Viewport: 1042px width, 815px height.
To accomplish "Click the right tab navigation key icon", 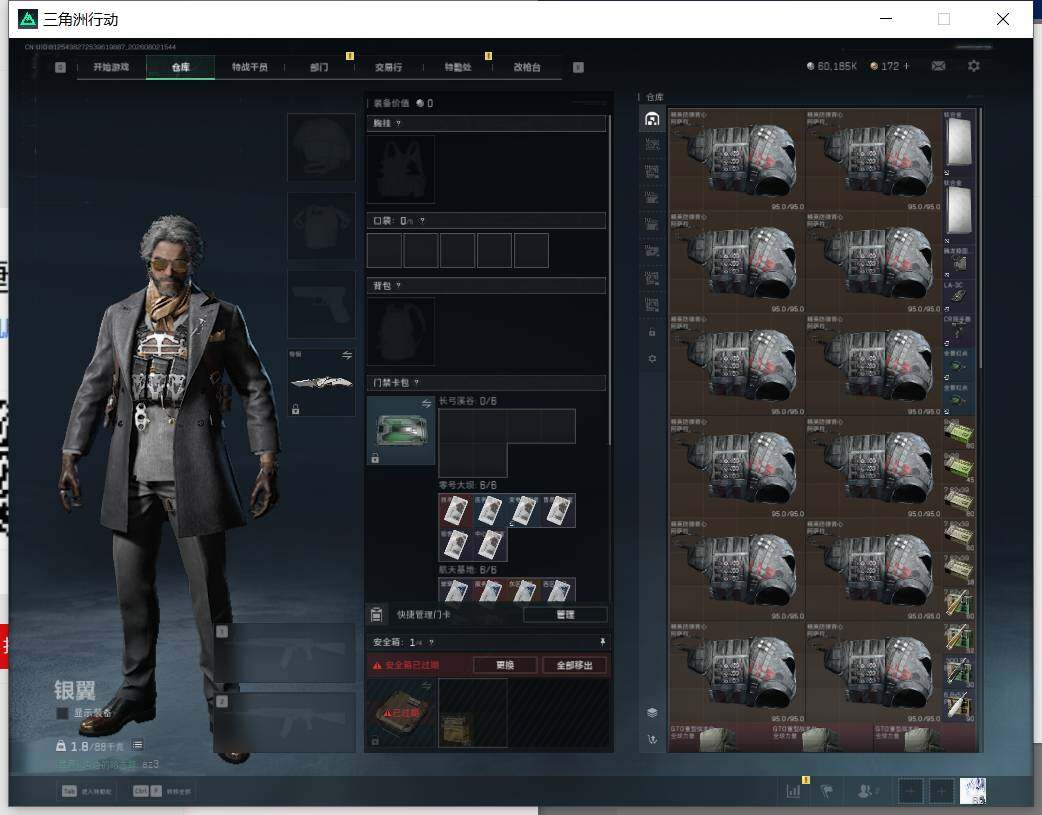I will tap(578, 67).
